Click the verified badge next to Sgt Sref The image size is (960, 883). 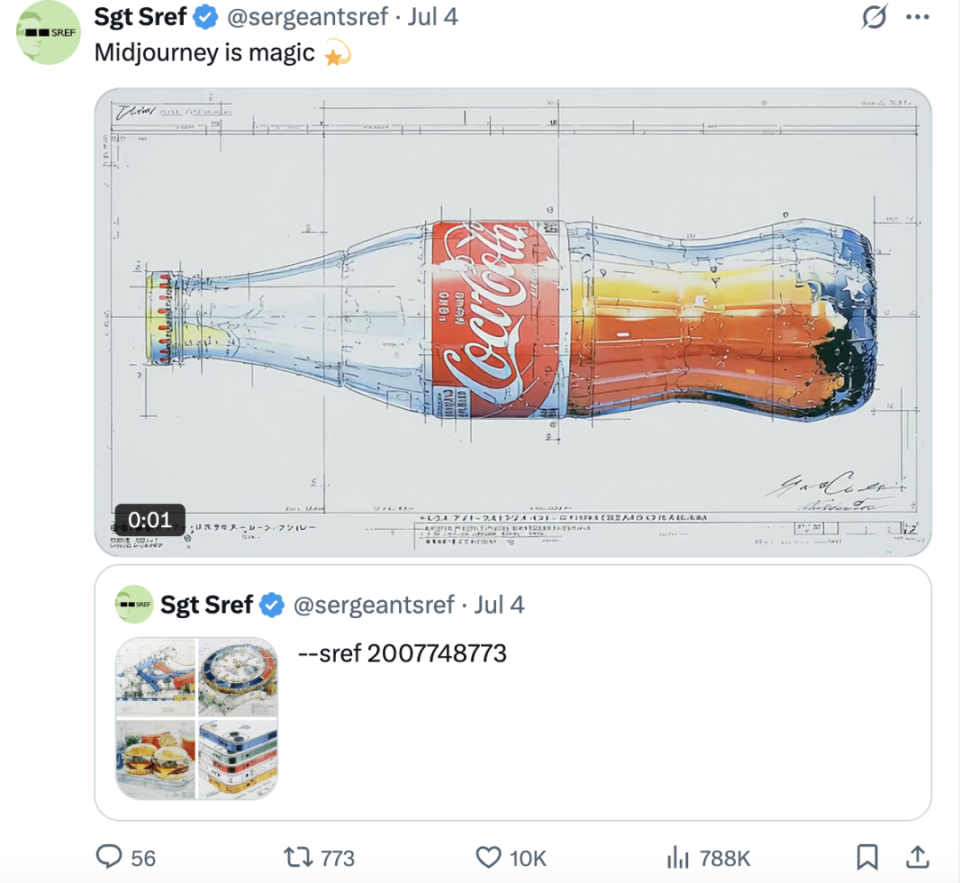pos(206,17)
